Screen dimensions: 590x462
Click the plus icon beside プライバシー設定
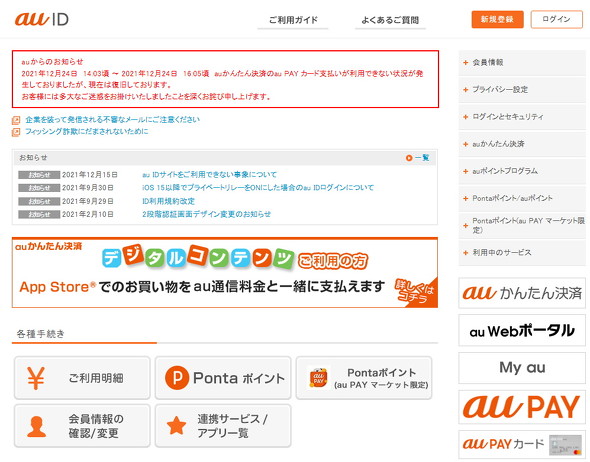(465, 90)
